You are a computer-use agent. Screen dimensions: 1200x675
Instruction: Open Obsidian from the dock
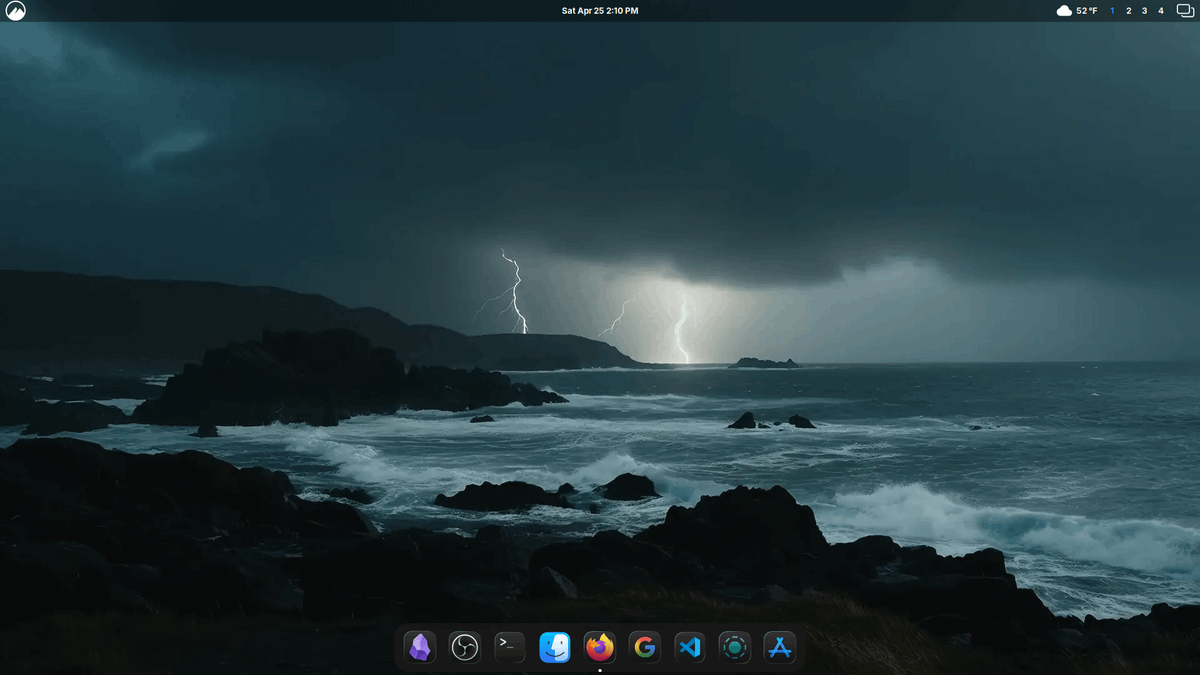point(420,647)
